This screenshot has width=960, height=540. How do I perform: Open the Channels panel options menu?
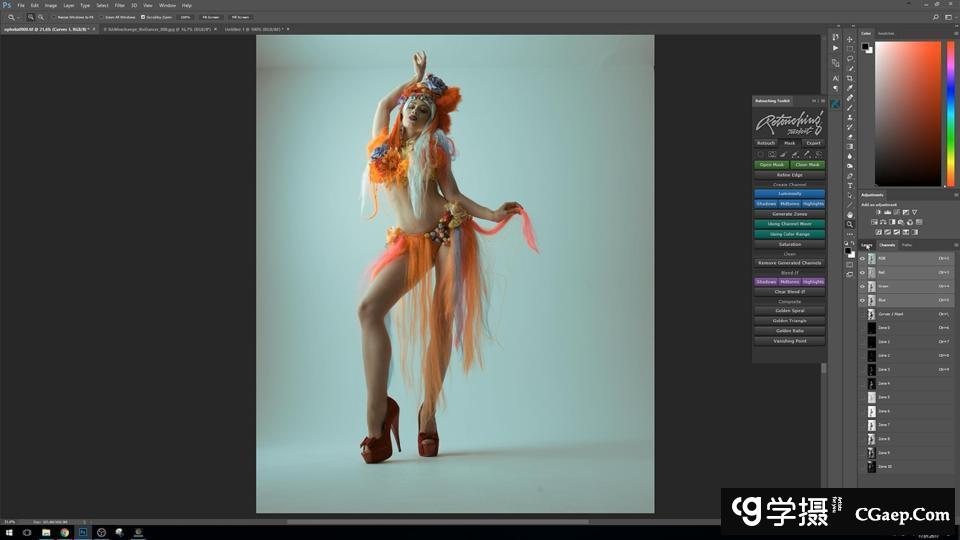(954, 245)
